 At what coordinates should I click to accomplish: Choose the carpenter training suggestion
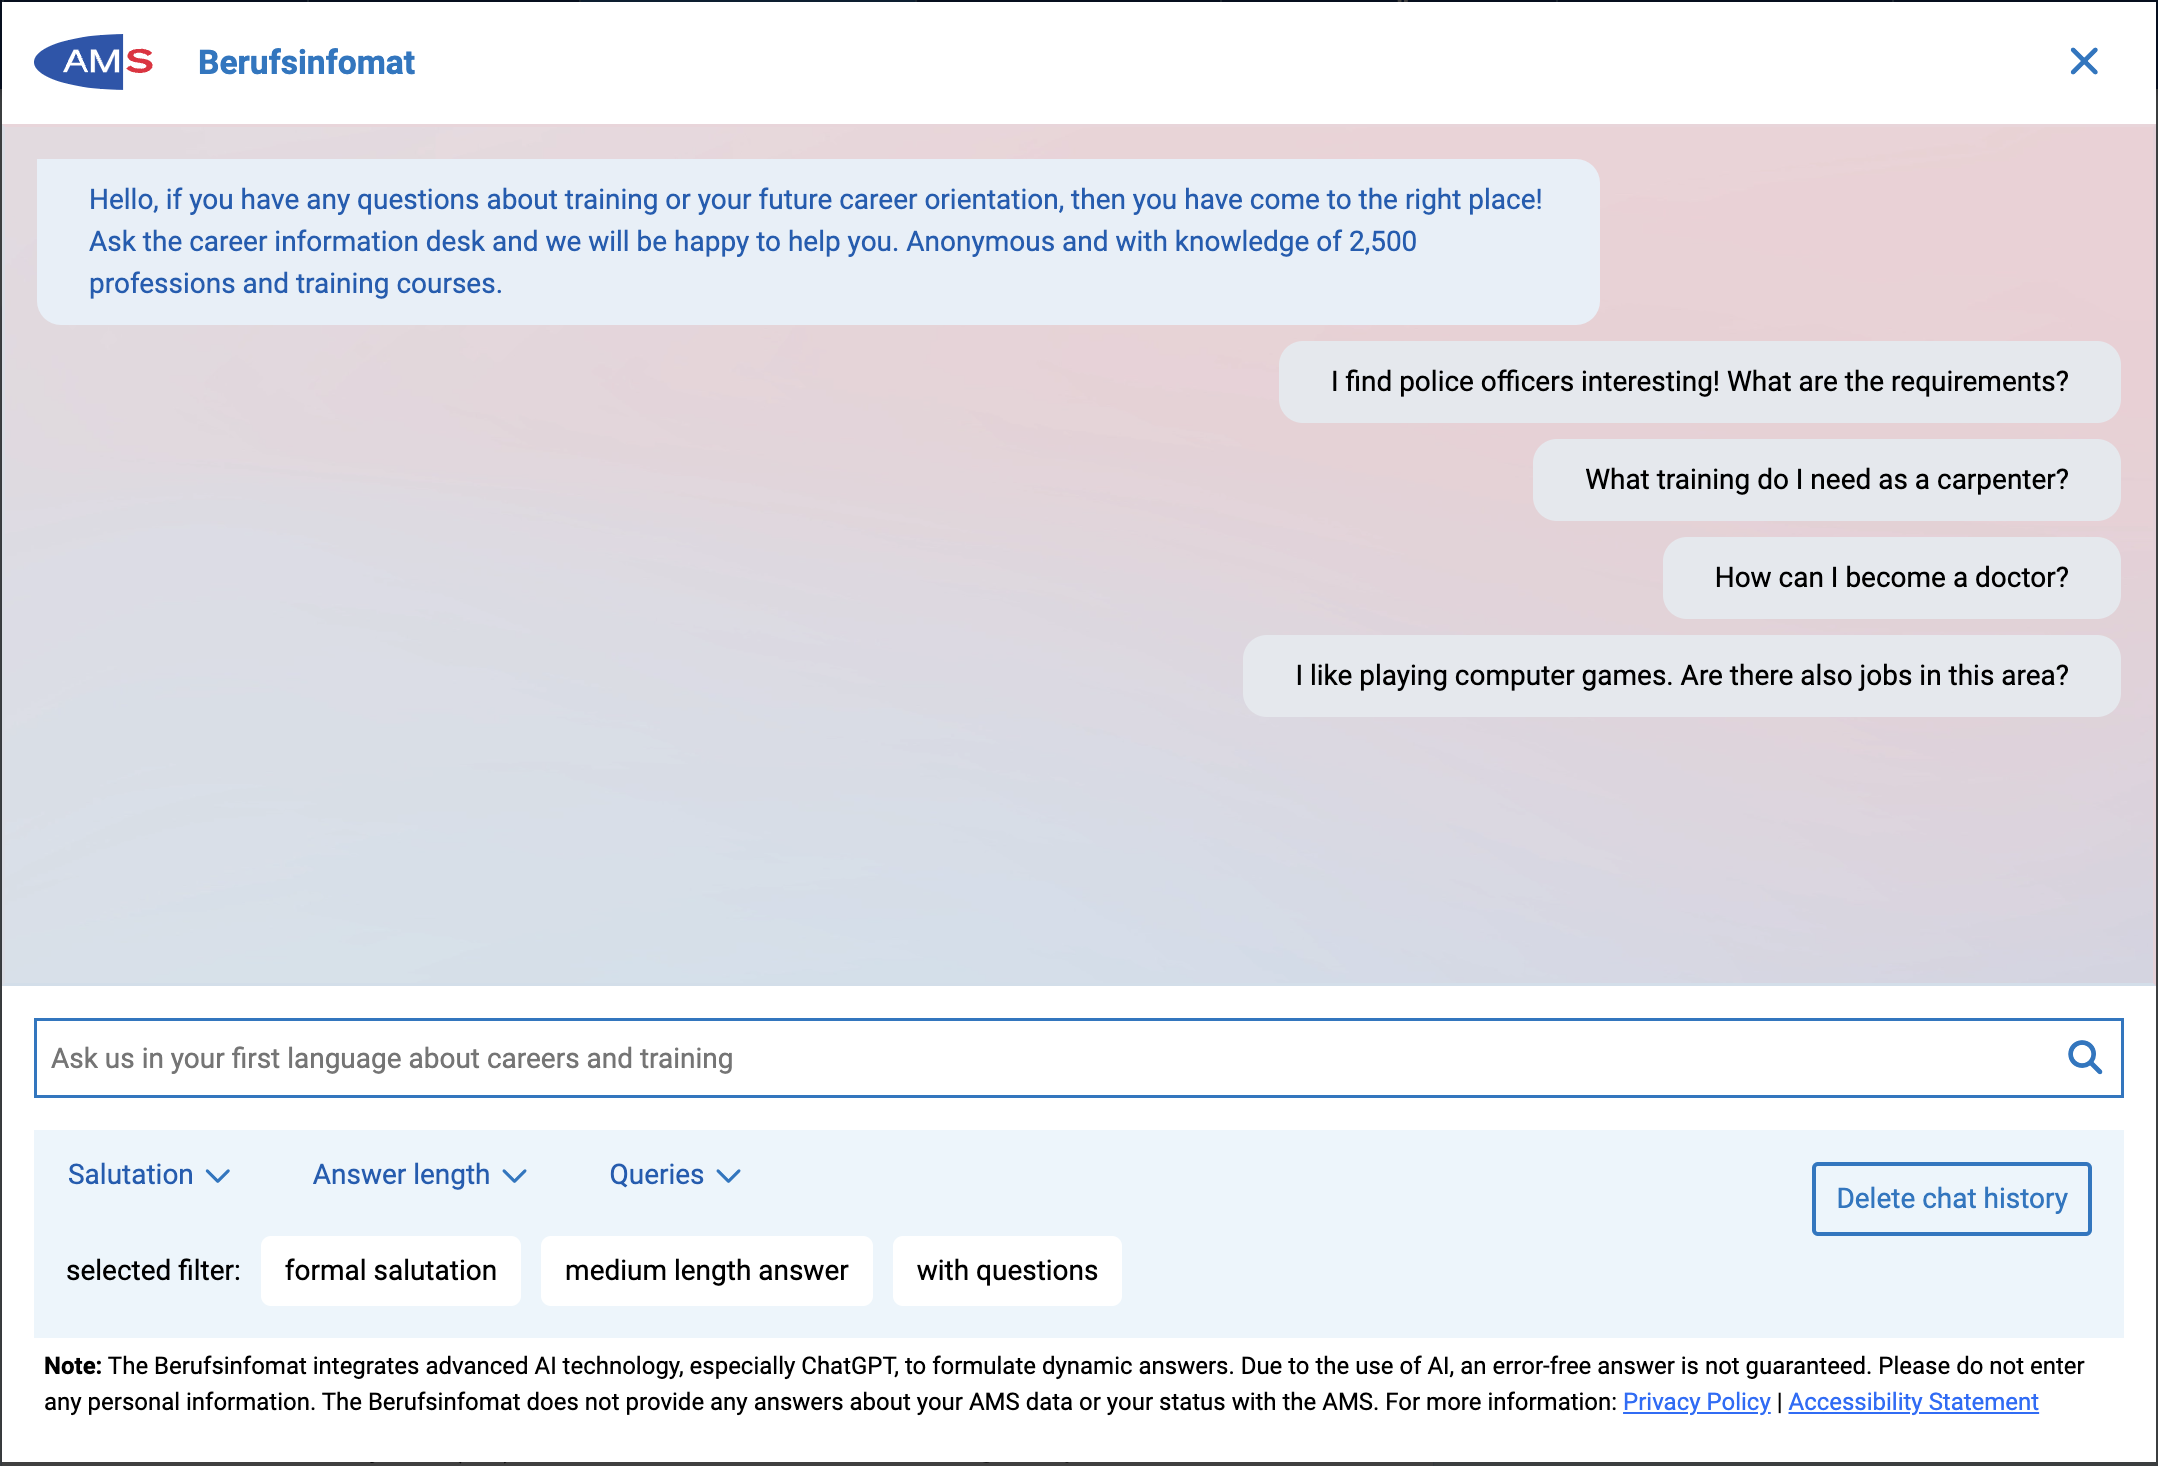1826,480
